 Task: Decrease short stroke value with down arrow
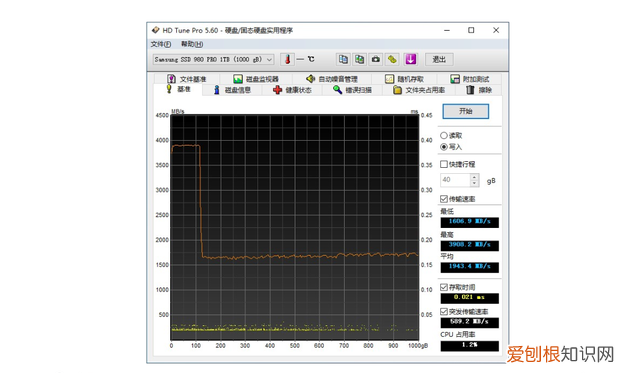point(474,183)
